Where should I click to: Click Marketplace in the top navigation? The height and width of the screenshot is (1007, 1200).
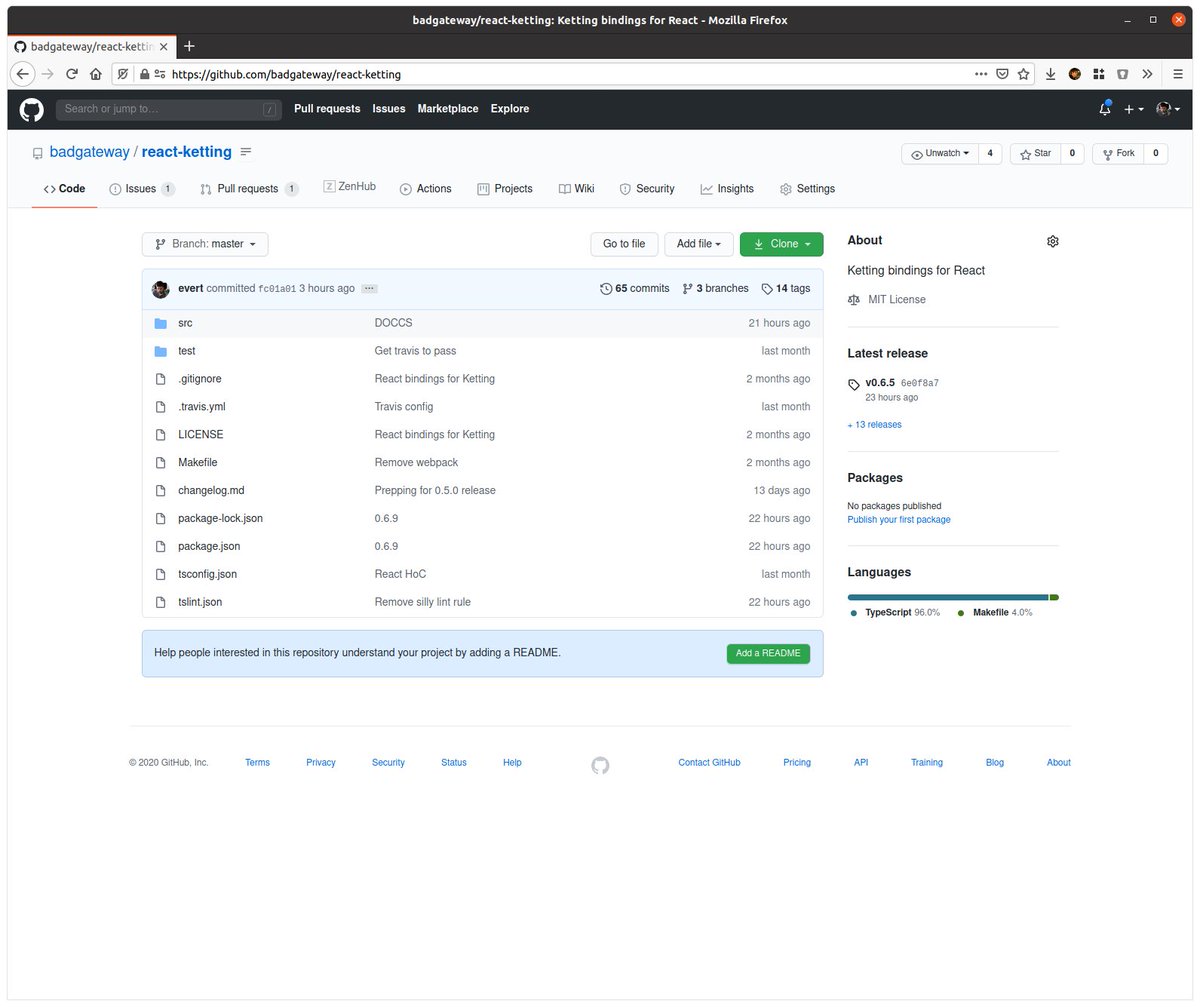pos(448,109)
